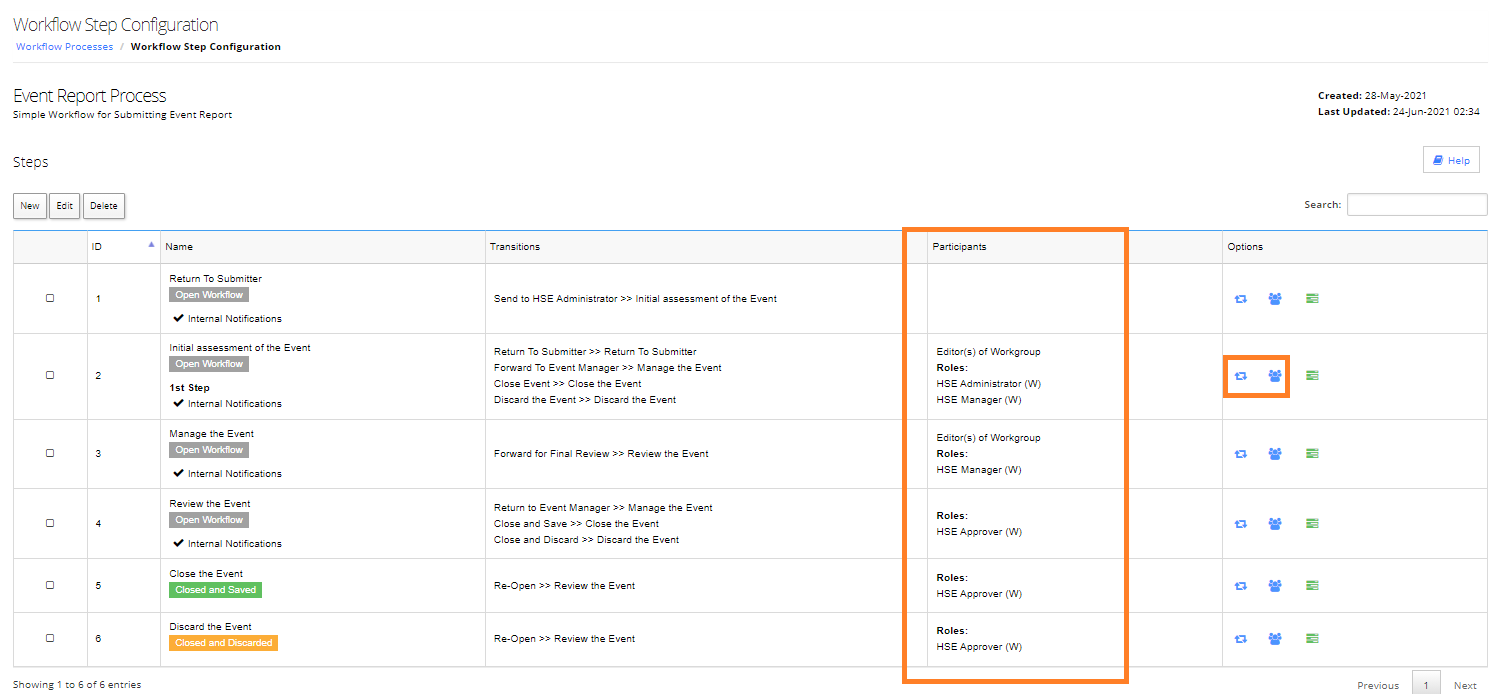Open the green notifications icon for Manage the Event
Image resolution: width=1511 pixels, height=694 pixels.
coord(1312,453)
